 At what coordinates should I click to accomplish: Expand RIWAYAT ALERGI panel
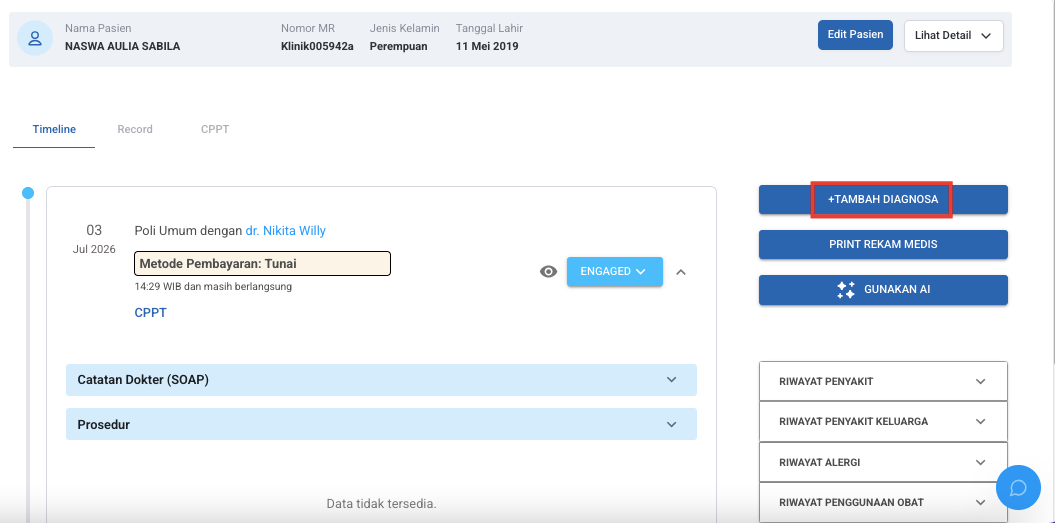883,462
